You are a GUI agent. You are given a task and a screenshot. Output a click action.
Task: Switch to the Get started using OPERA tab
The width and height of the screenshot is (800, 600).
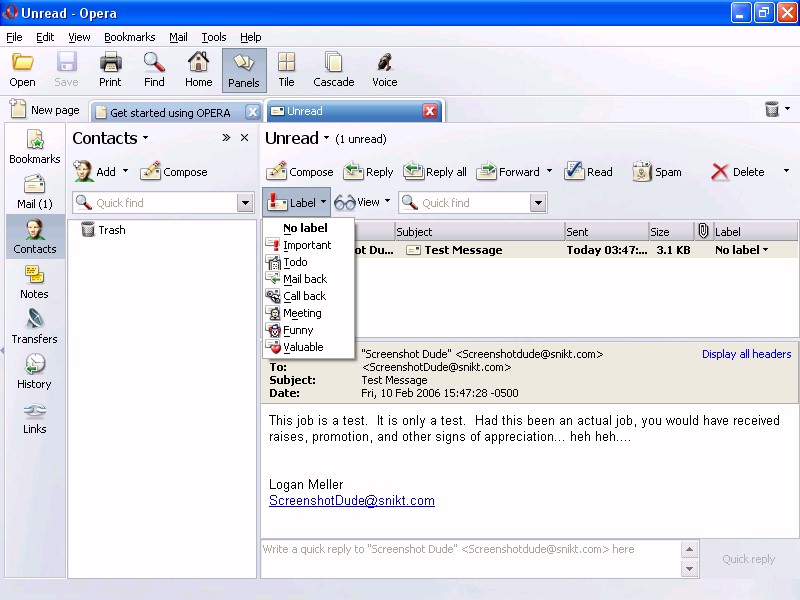tap(169, 112)
